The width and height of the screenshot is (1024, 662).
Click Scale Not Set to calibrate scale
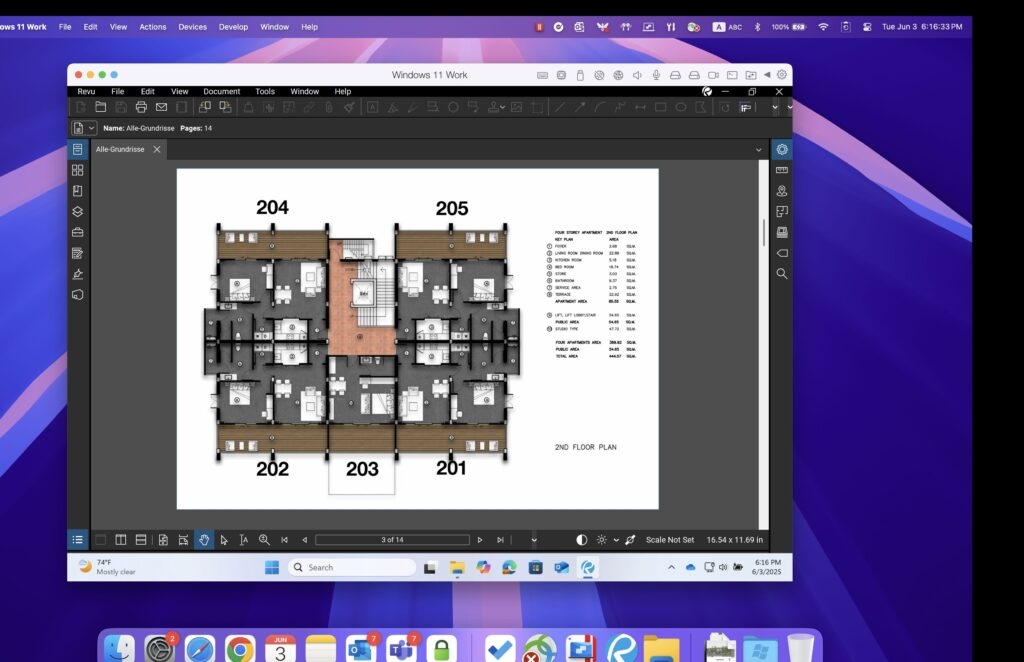[668, 540]
